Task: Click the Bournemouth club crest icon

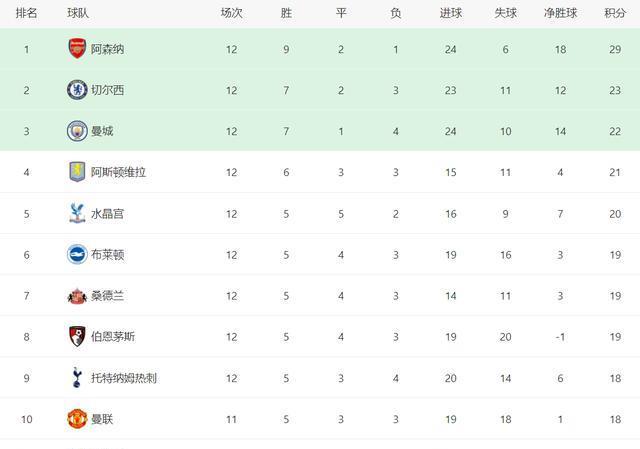Action: [x=77, y=337]
